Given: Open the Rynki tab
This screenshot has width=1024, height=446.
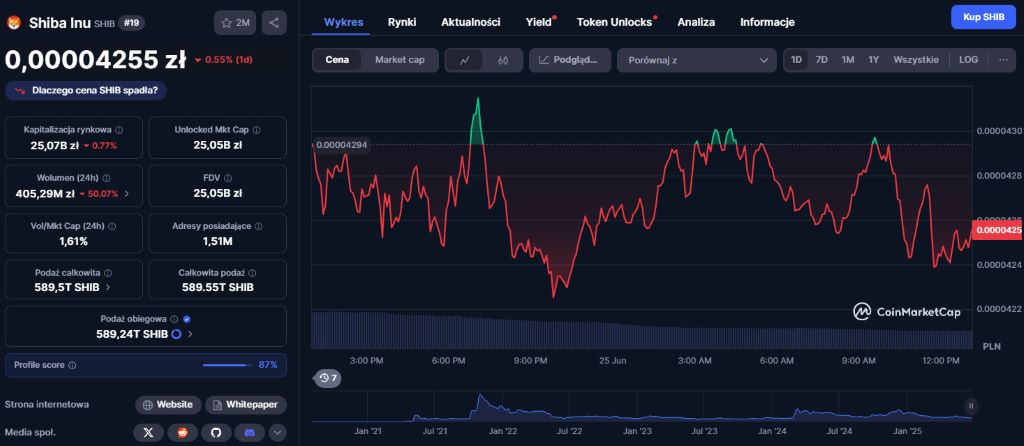Looking at the screenshot, I should [x=402, y=22].
